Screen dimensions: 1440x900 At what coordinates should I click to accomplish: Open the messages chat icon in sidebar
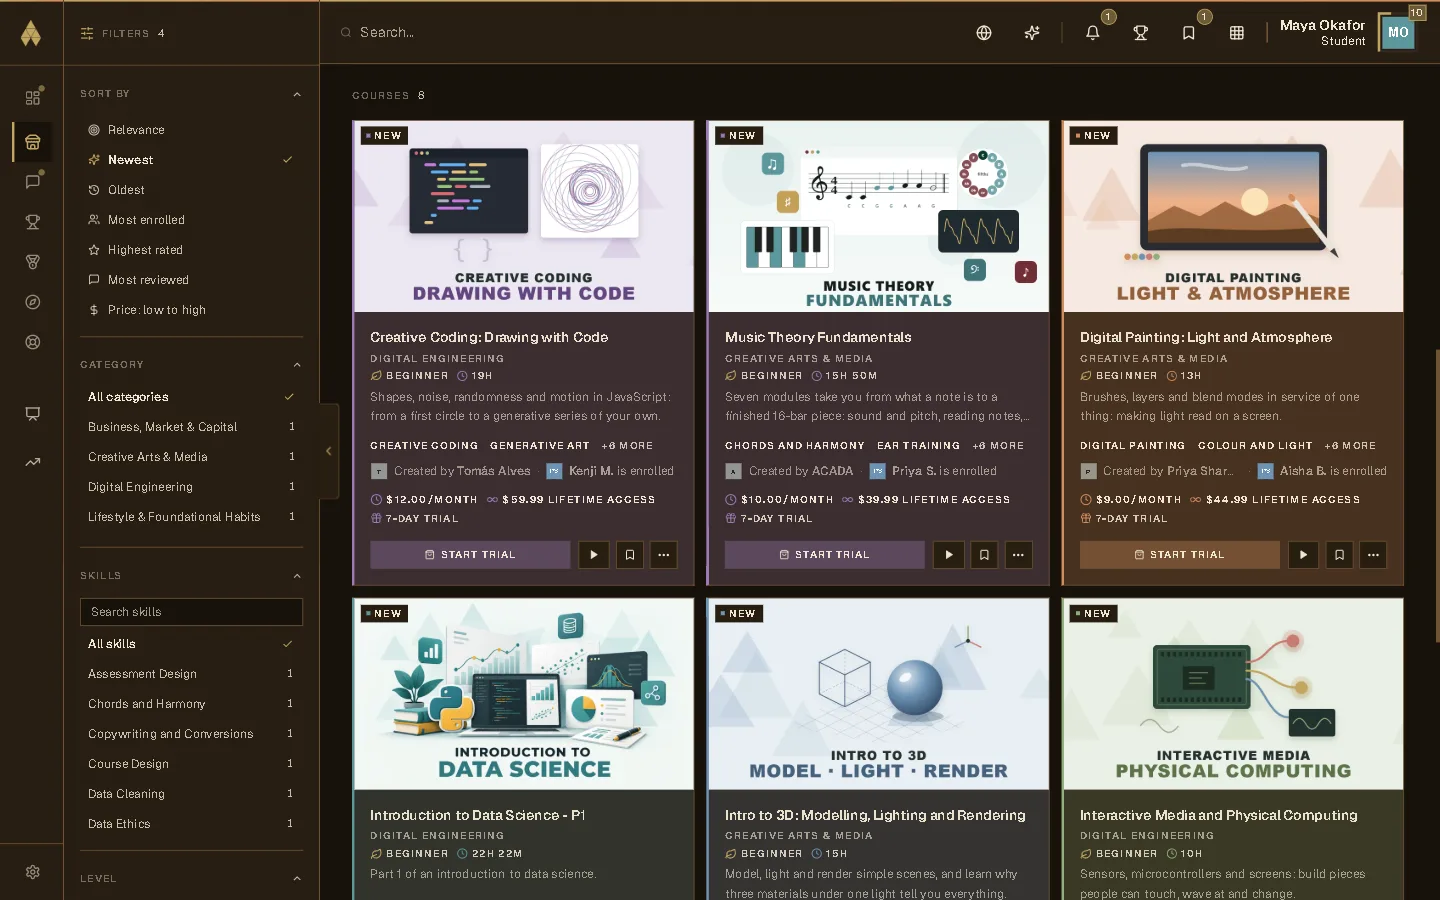coord(33,181)
